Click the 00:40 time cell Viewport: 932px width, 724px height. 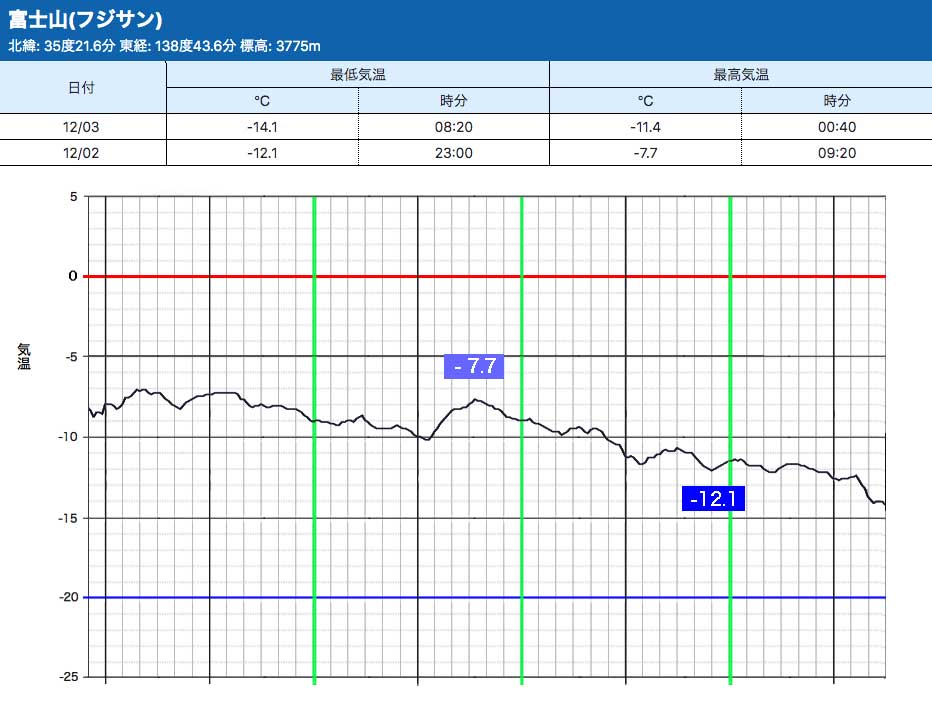point(837,127)
